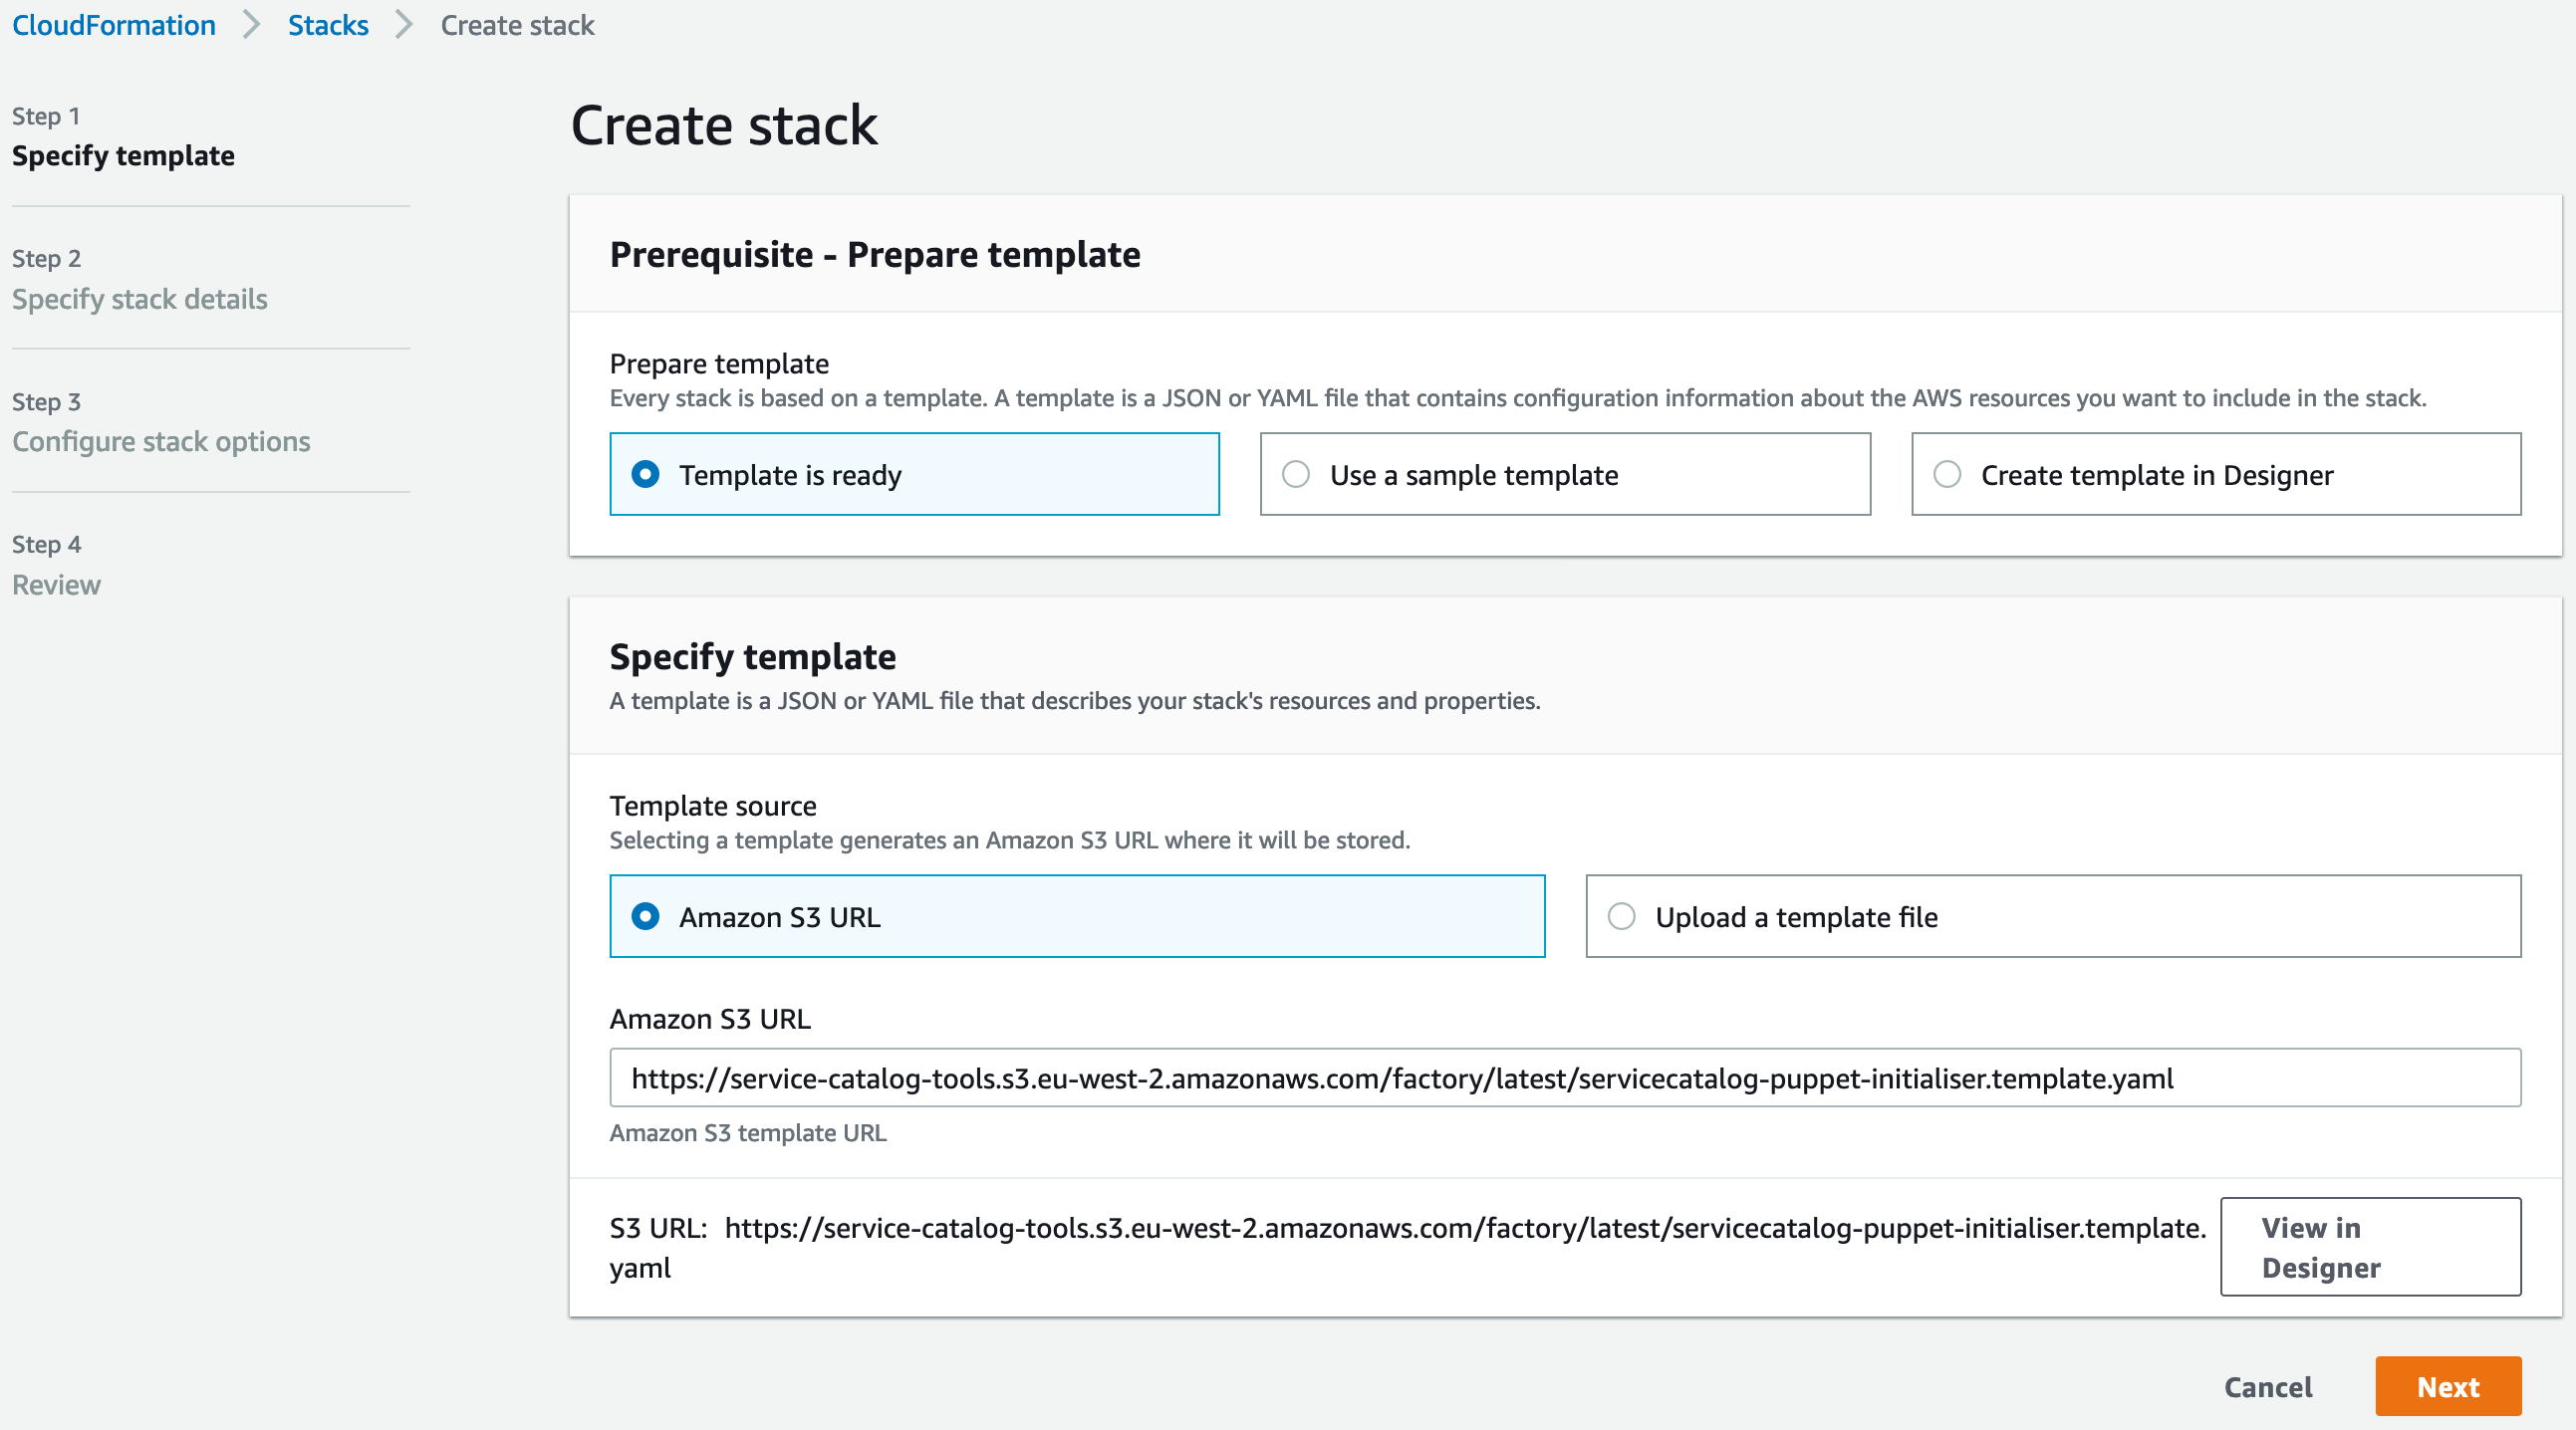This screenshot has height=1430, width=2576.
Task: Go to the Stacks breadcrumb link
Action: [x=328, y=25]
